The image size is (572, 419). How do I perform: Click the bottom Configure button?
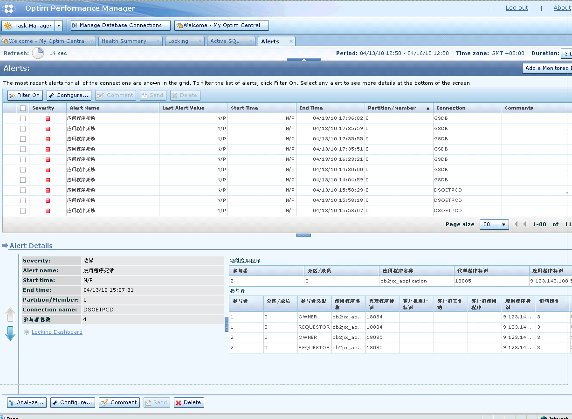72,403
